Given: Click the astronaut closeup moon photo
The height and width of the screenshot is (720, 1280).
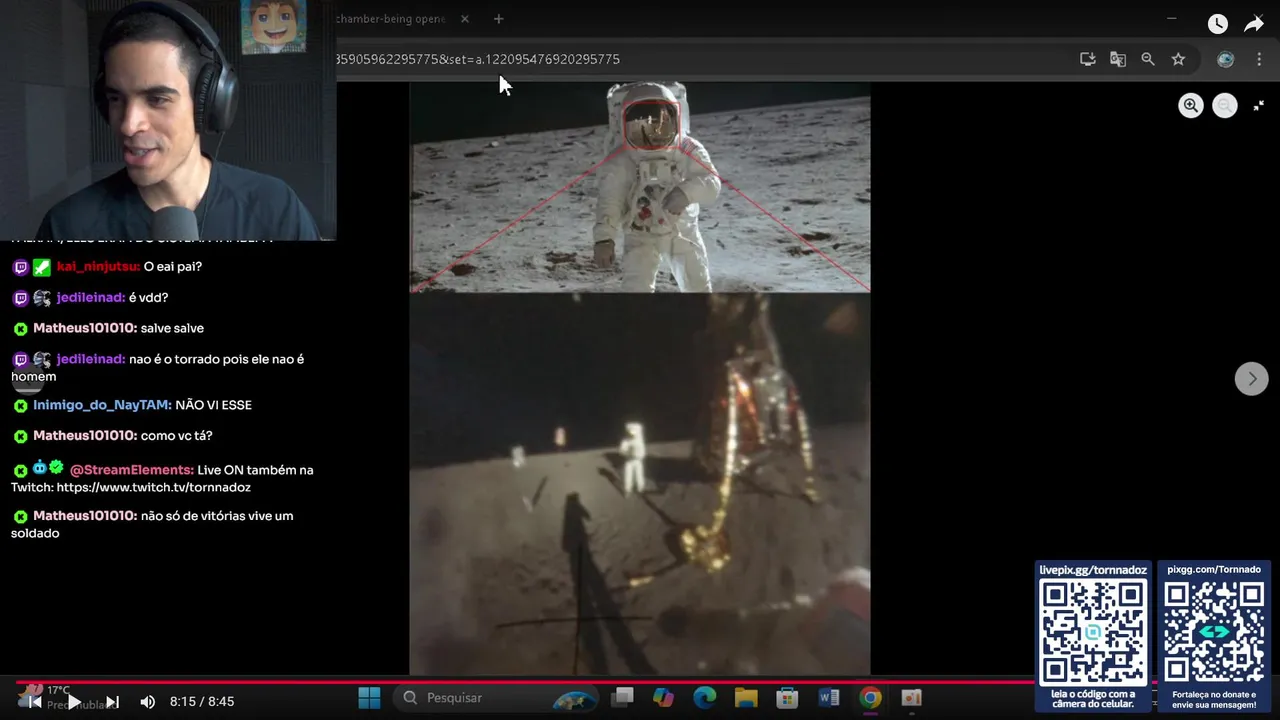Looking at the screenshot, I should pos(640,187).
